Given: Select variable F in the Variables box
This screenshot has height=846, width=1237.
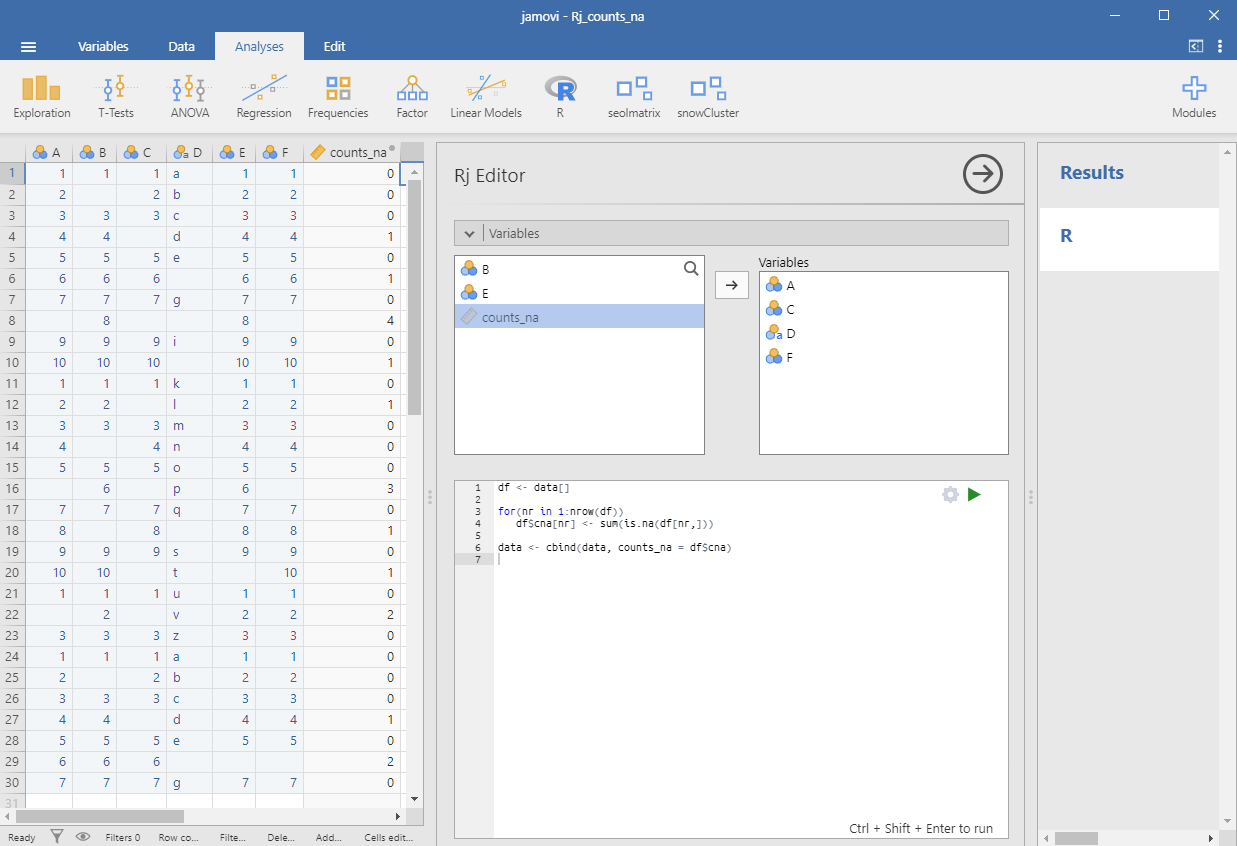Looking at the screenshot, I should [x=884, y=357].
